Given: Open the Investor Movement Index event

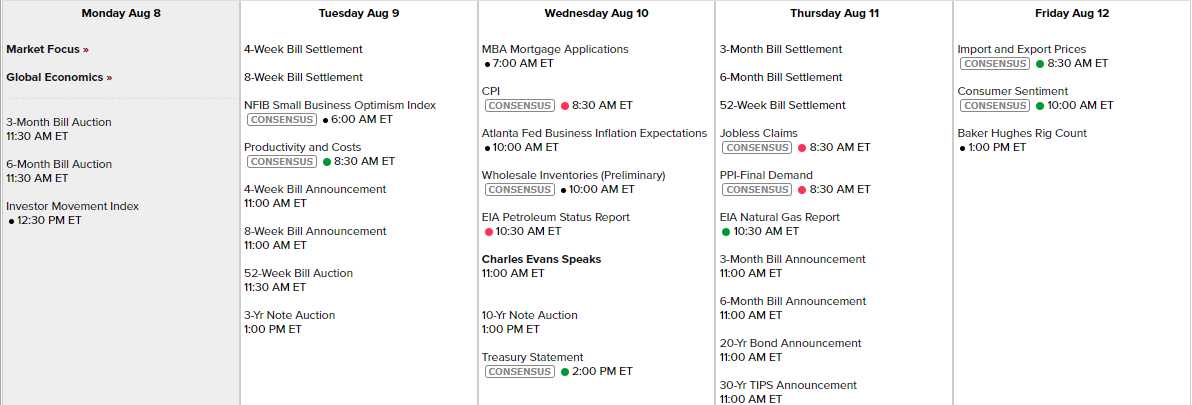Looking at the screenshot, I should (x=72, y=206).
